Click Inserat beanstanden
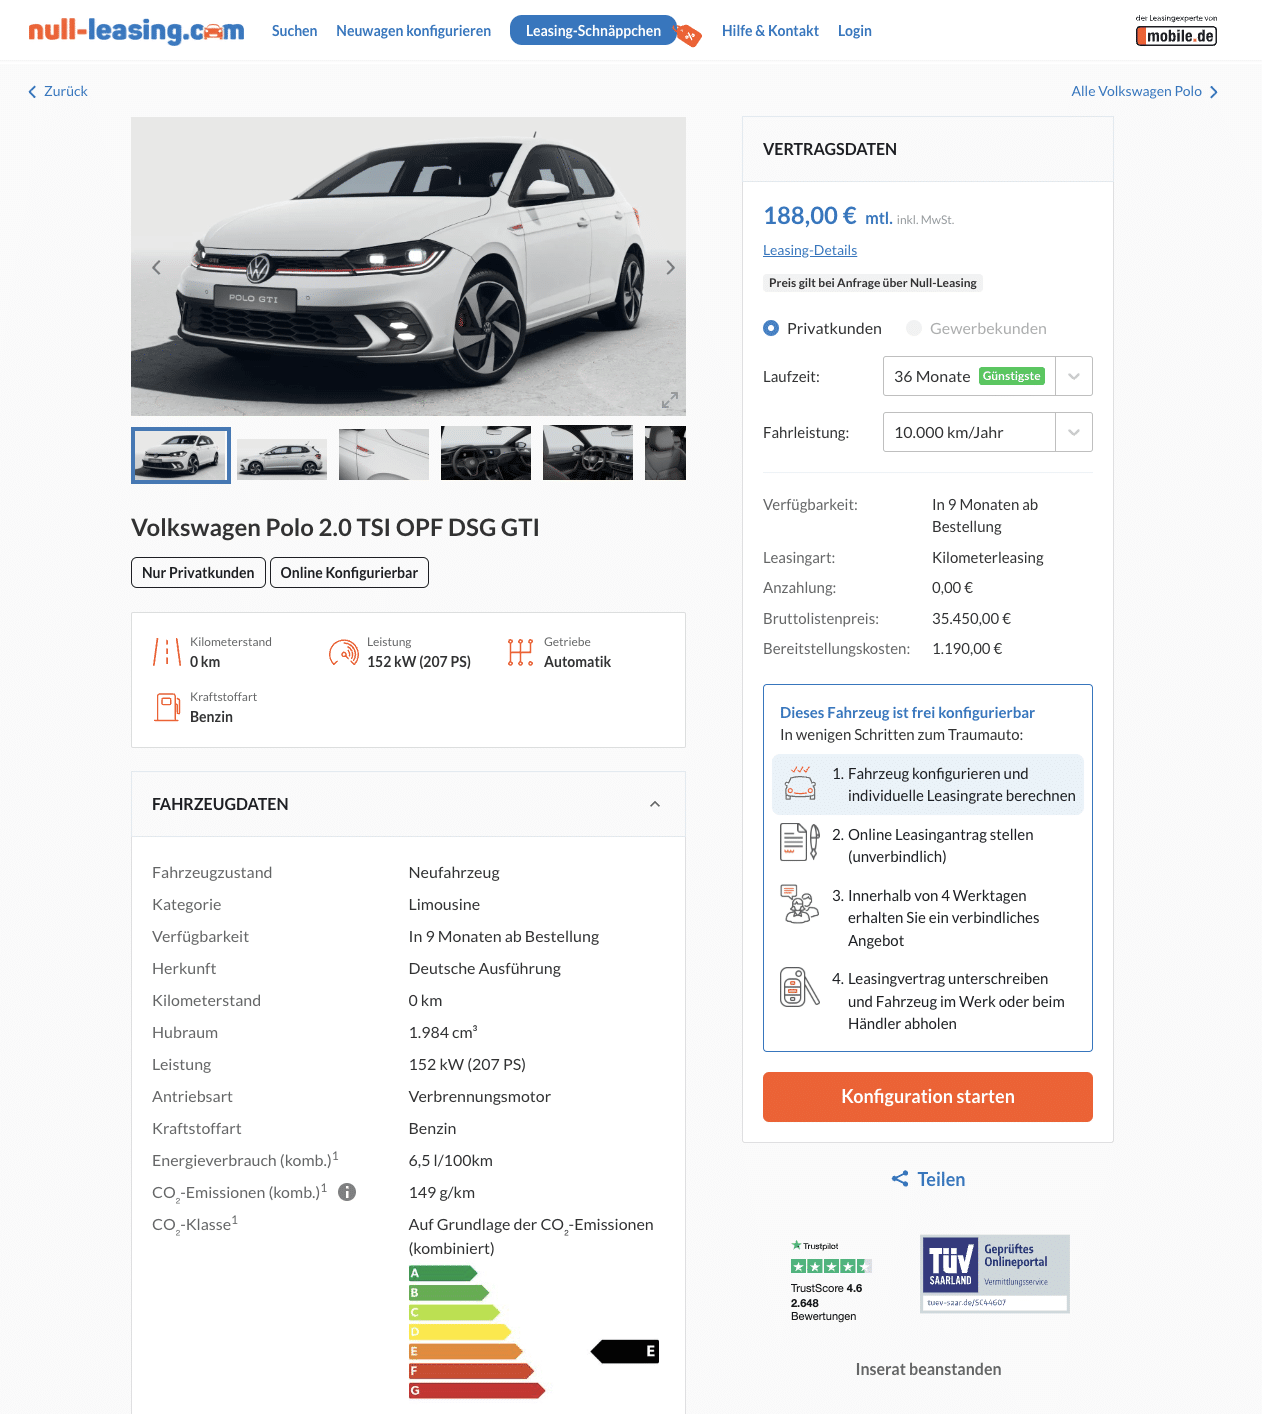The image size is (1262, 1414). point(928,1369)
